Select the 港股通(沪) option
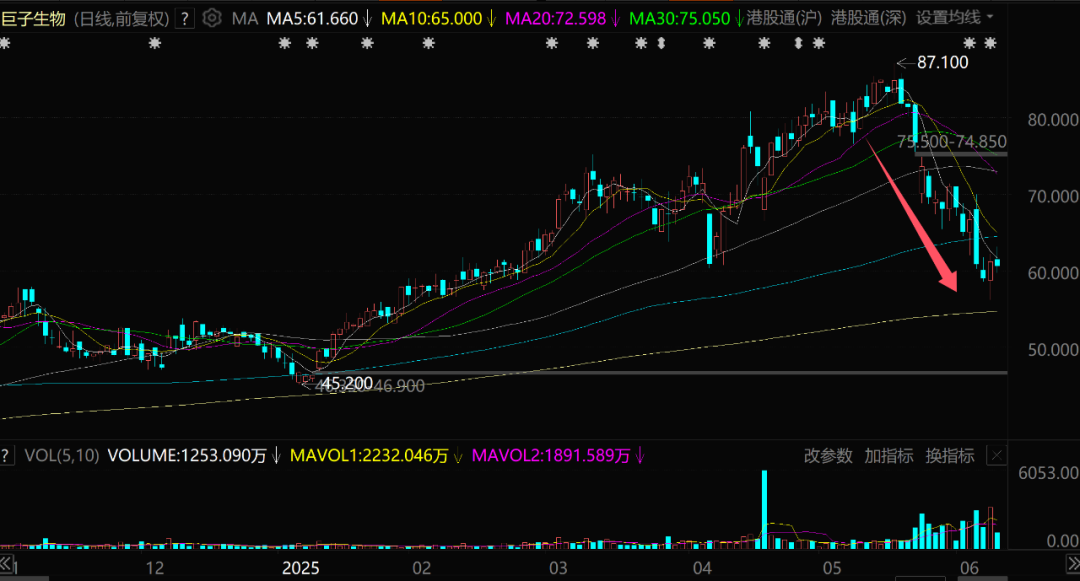 point(784,18)
